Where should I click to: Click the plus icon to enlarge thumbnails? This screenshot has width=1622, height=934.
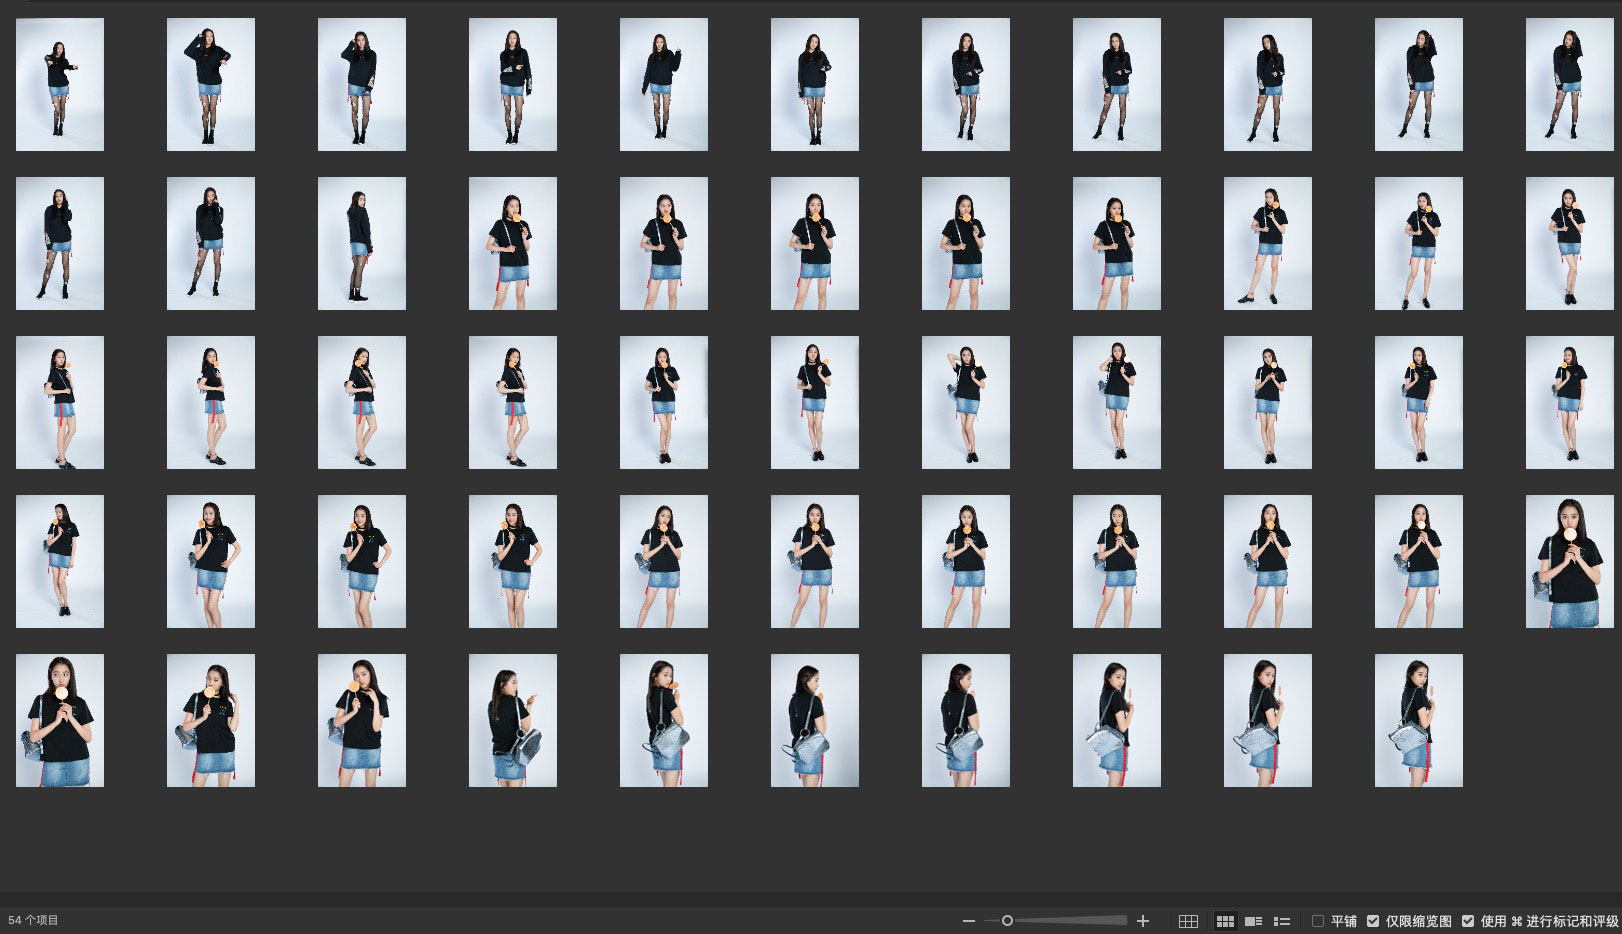[x=1143, y=921]
